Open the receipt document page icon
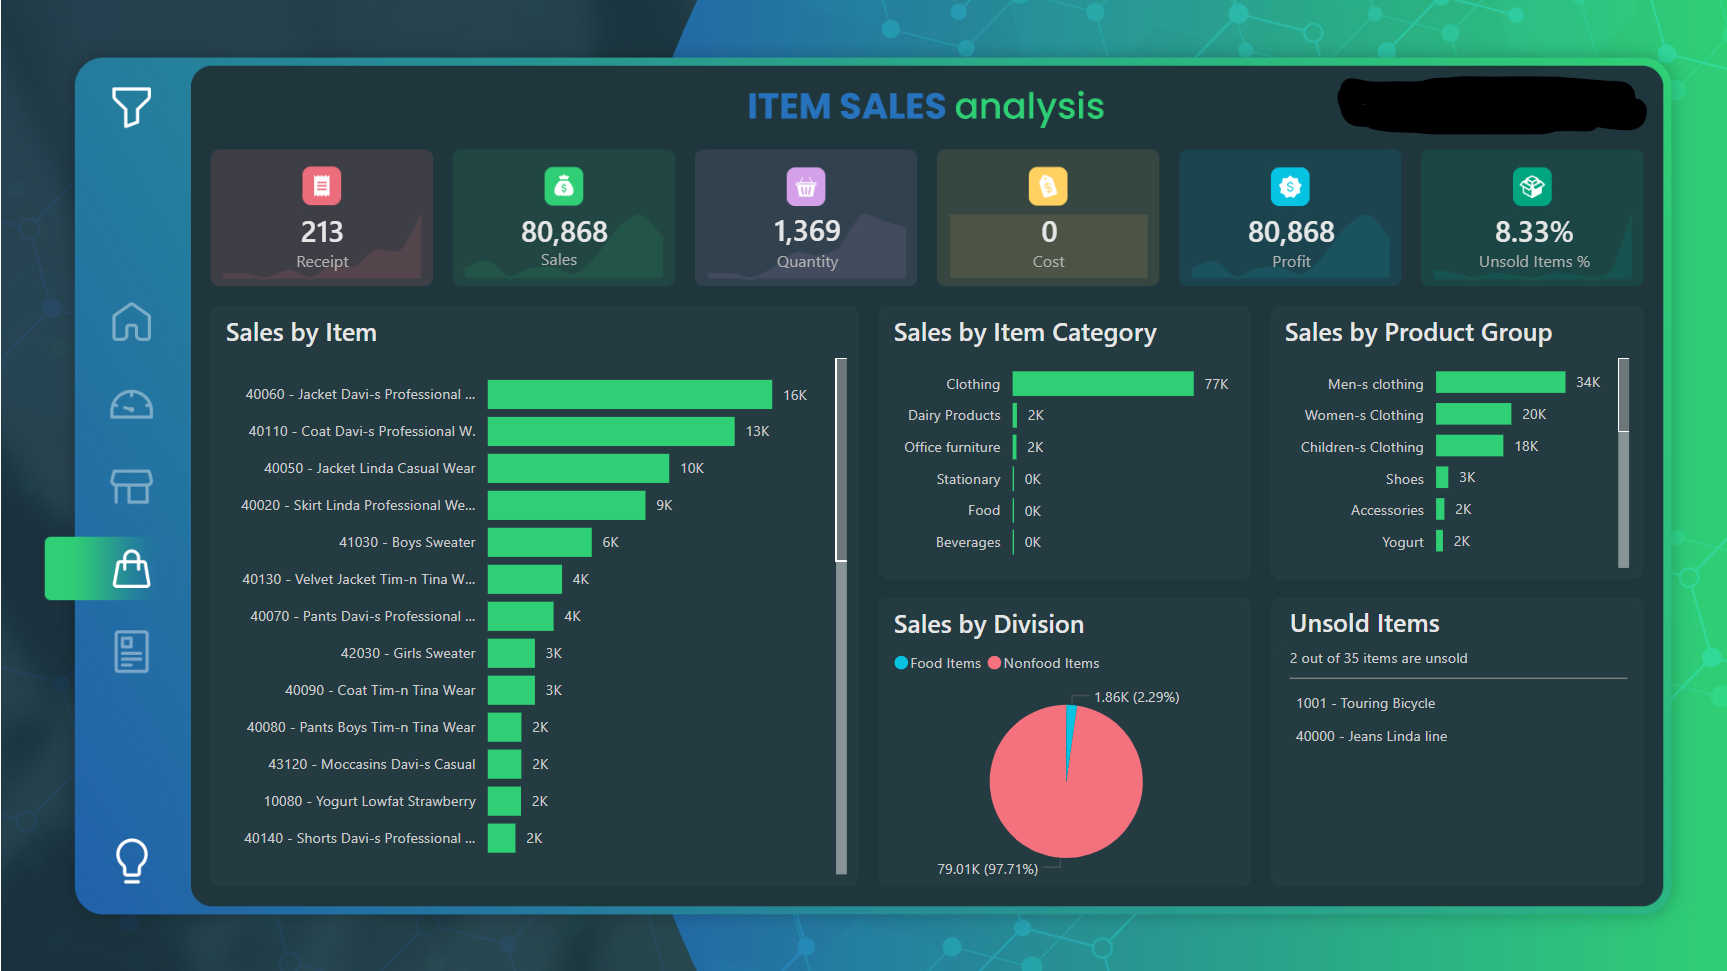The width and height of the screenshot is (1727, 971). [x=131, y=652]
